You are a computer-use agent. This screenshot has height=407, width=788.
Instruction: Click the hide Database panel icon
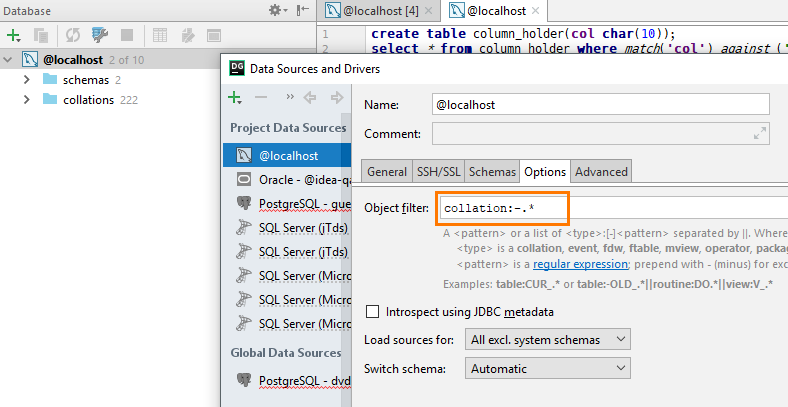pos(303,10)
